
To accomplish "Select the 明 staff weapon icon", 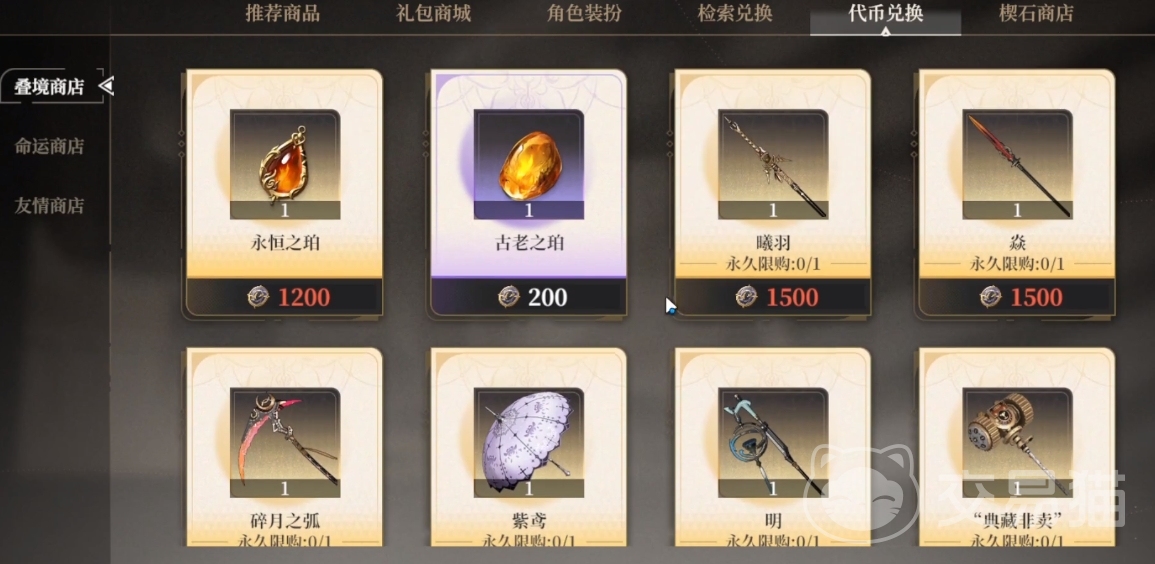I will pyautogui.click(x=773, y=443).
